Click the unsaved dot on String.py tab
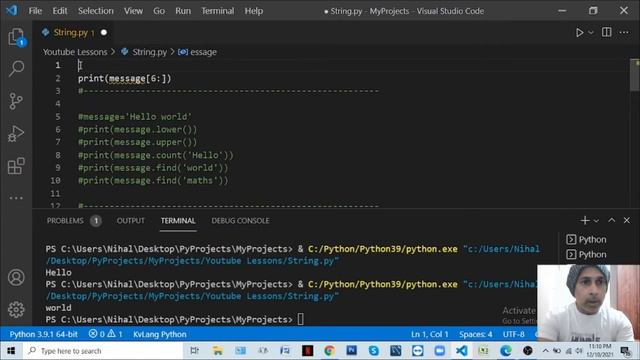 tap(104, 32)
